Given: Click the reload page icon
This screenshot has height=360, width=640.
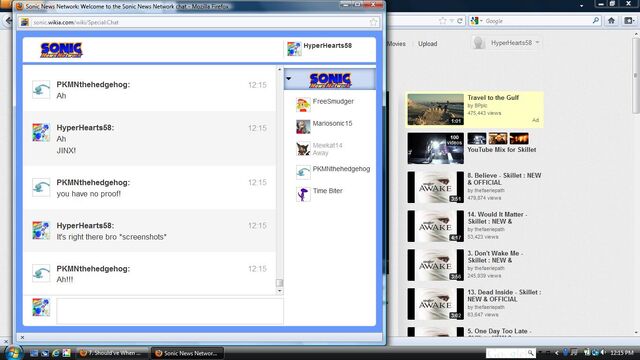Looking at the screenshot, I should pos(460,21).
